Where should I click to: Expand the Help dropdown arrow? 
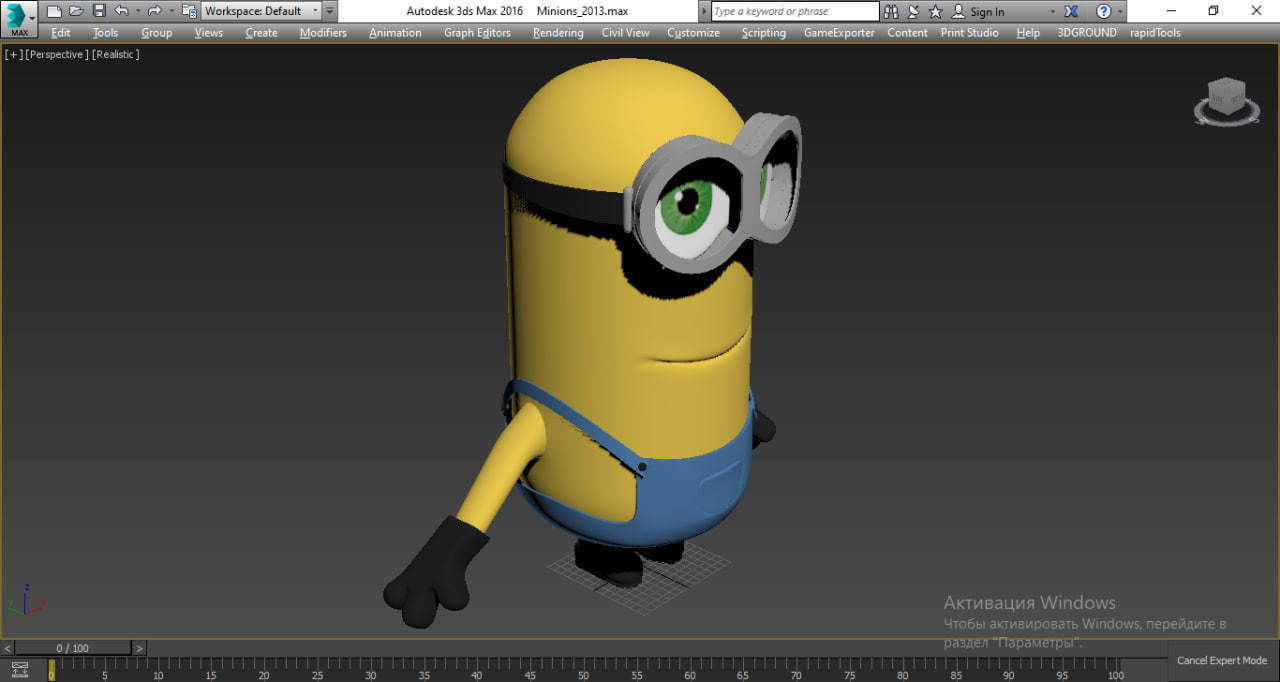[x=1119, y=11]
